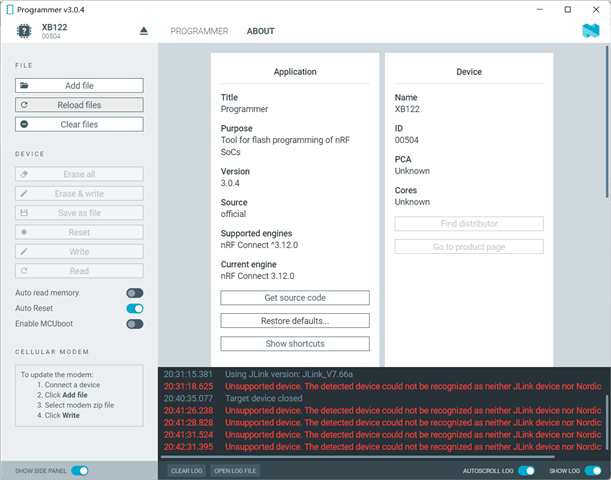Viewport: 611px width, 480px height.
Task: Click the '4. Click Write' modem instruction
Action: [x=58, y=415]
